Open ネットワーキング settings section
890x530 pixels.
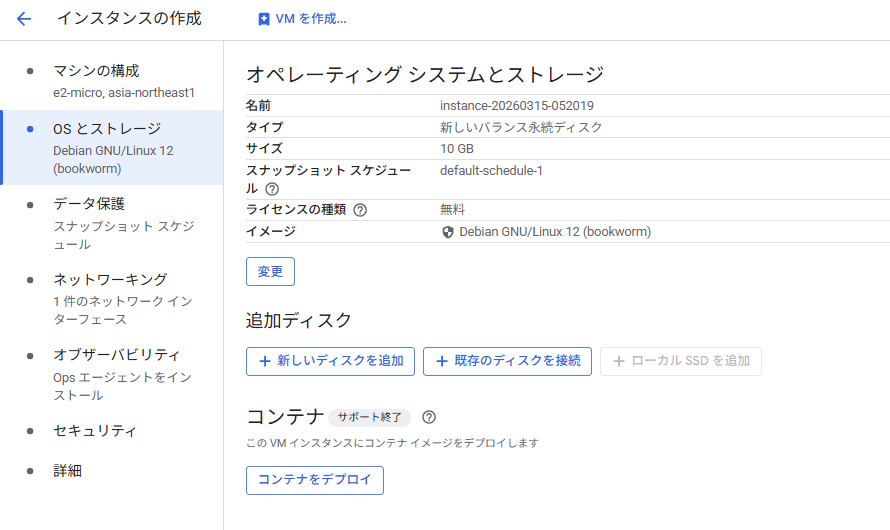pyautogui.click(x=110, y=279)
